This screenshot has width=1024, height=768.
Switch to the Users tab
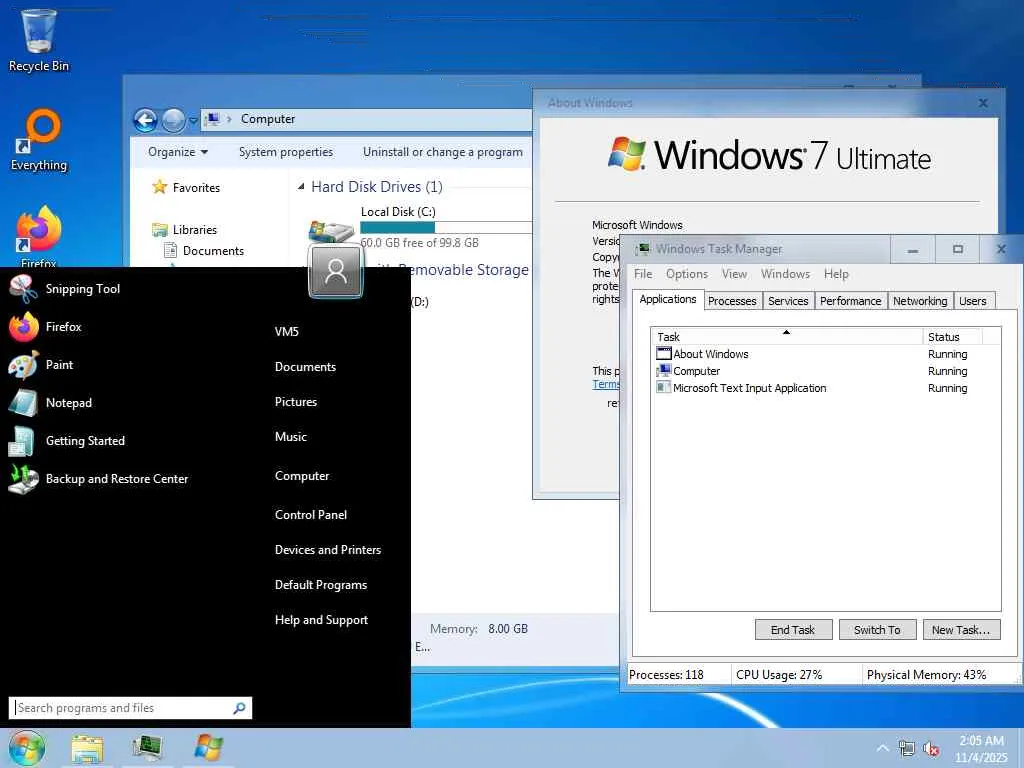coord(972,301)
